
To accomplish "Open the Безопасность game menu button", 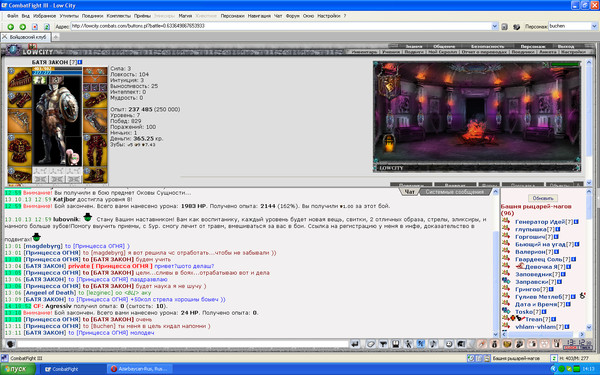I will click(488, 47).
